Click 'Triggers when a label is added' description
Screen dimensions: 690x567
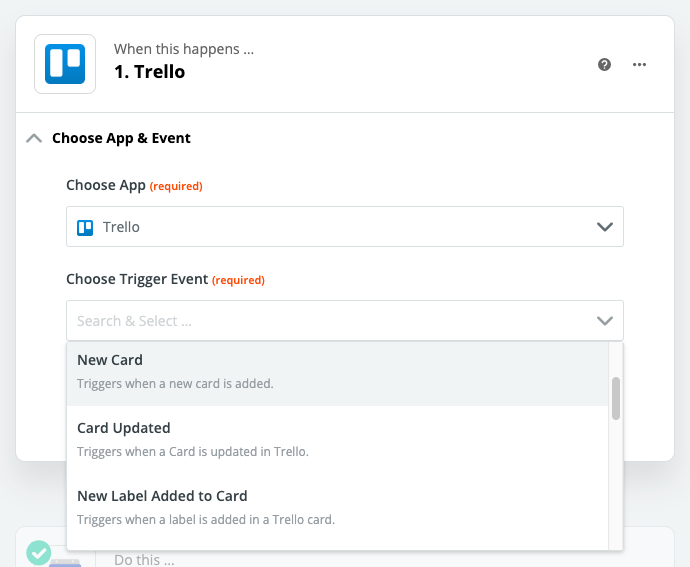[206, 519]
